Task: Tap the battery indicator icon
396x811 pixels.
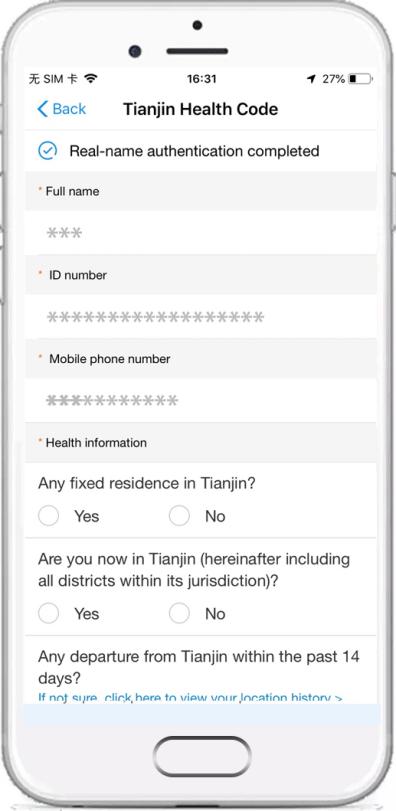Action: click(x=360, y=79)
